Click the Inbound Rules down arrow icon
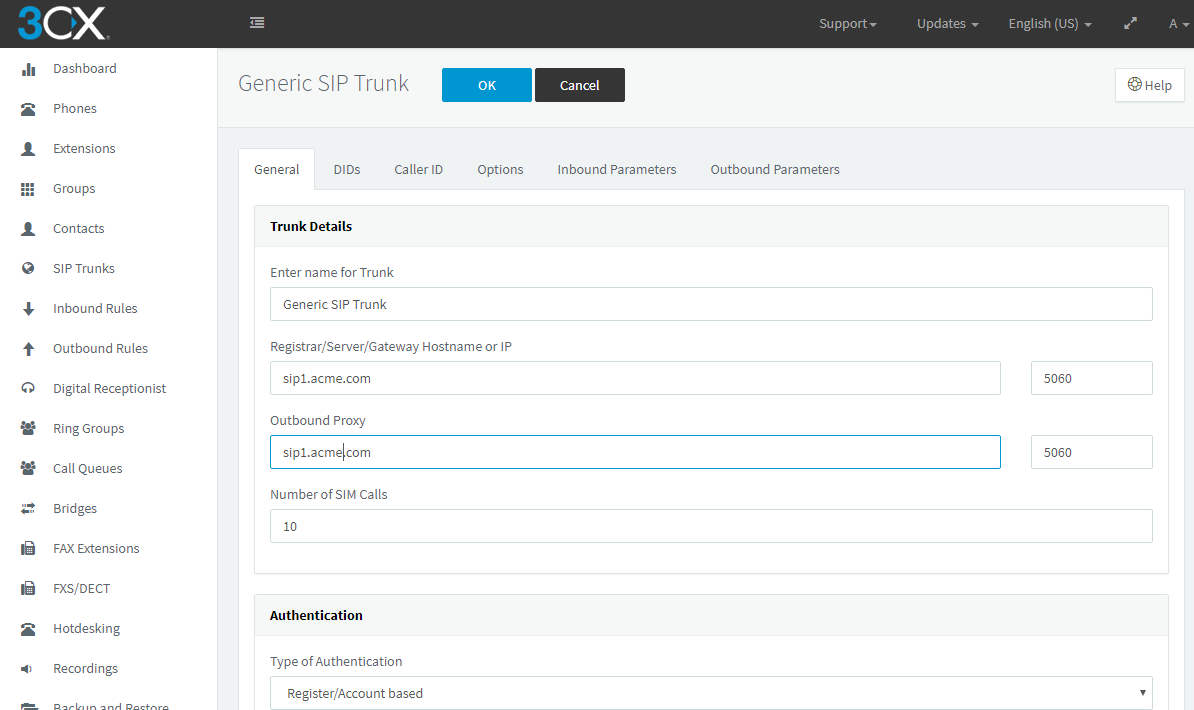This screenshot has height=710, width=1194. (x=28, y=309)
